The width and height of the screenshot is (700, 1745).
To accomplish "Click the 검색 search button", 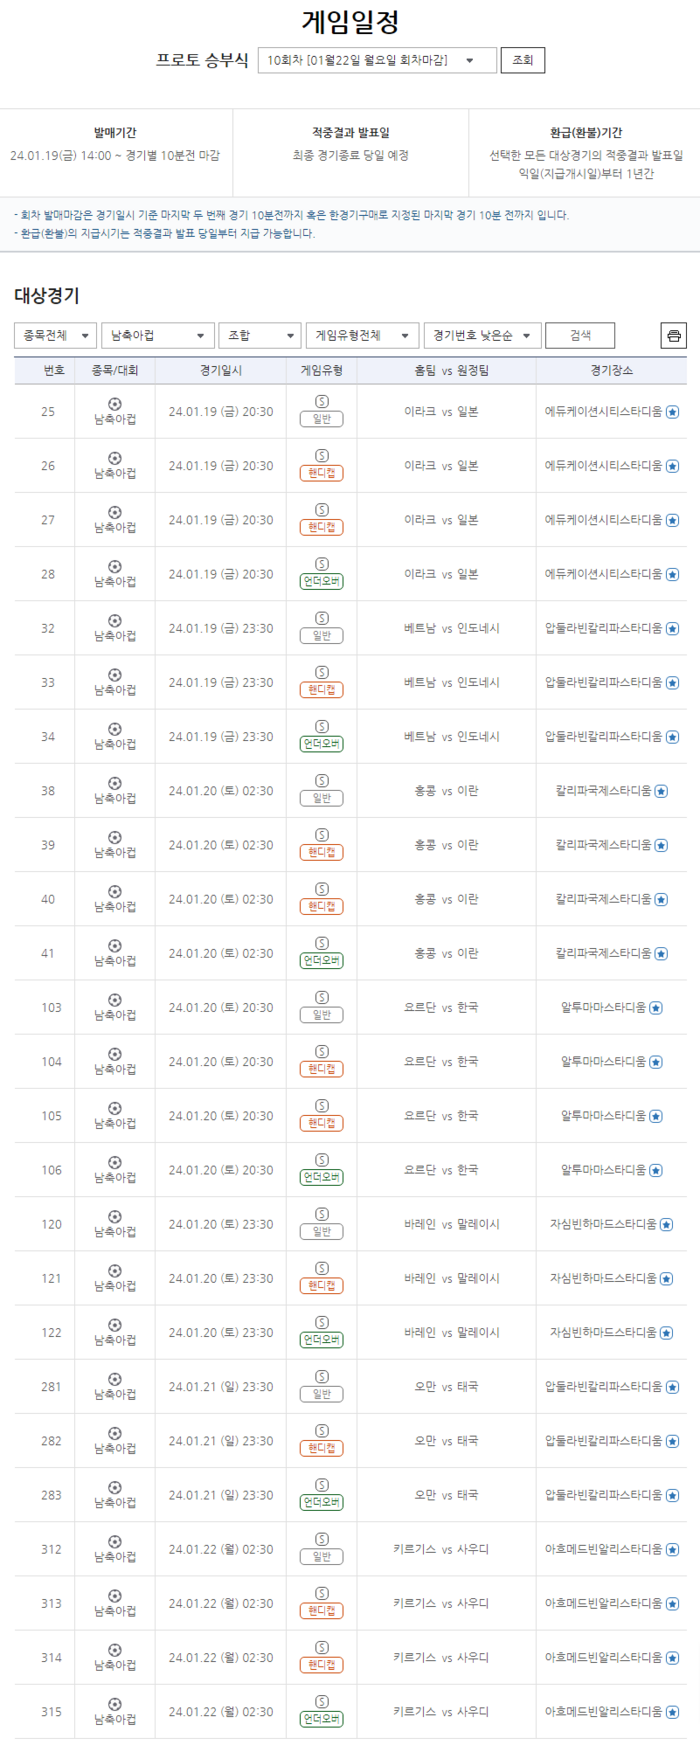I will click(580, 336).
